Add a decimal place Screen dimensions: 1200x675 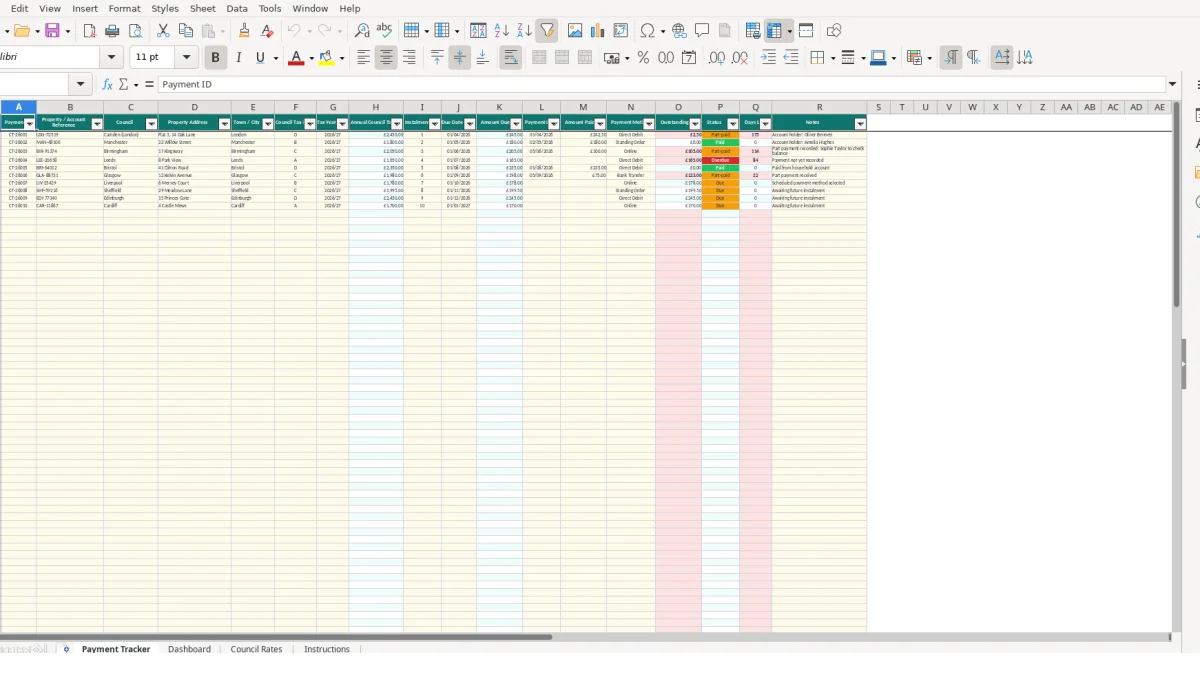tap(717, 58)
